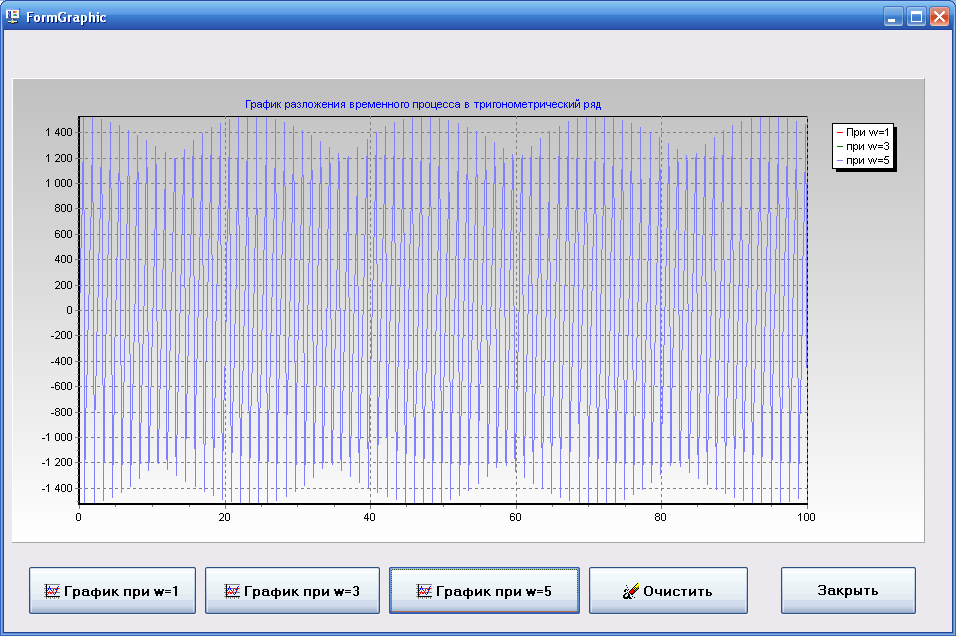Click the x-axis label 100
956x636 pixels.
tap(806, 517)
